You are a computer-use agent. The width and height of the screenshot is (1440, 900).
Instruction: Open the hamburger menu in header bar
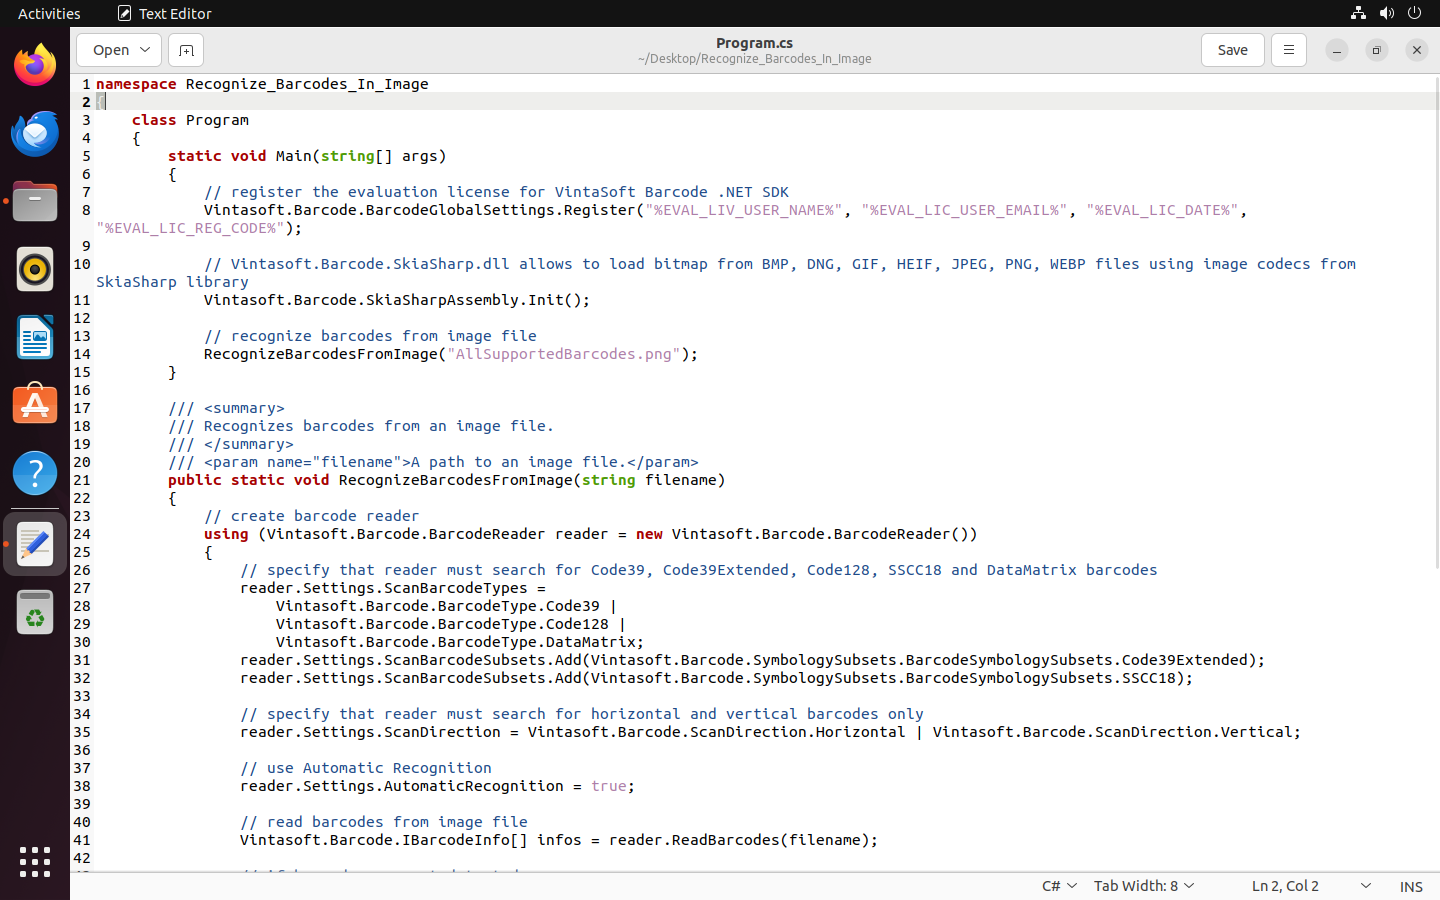click(x=1288, y=50)
